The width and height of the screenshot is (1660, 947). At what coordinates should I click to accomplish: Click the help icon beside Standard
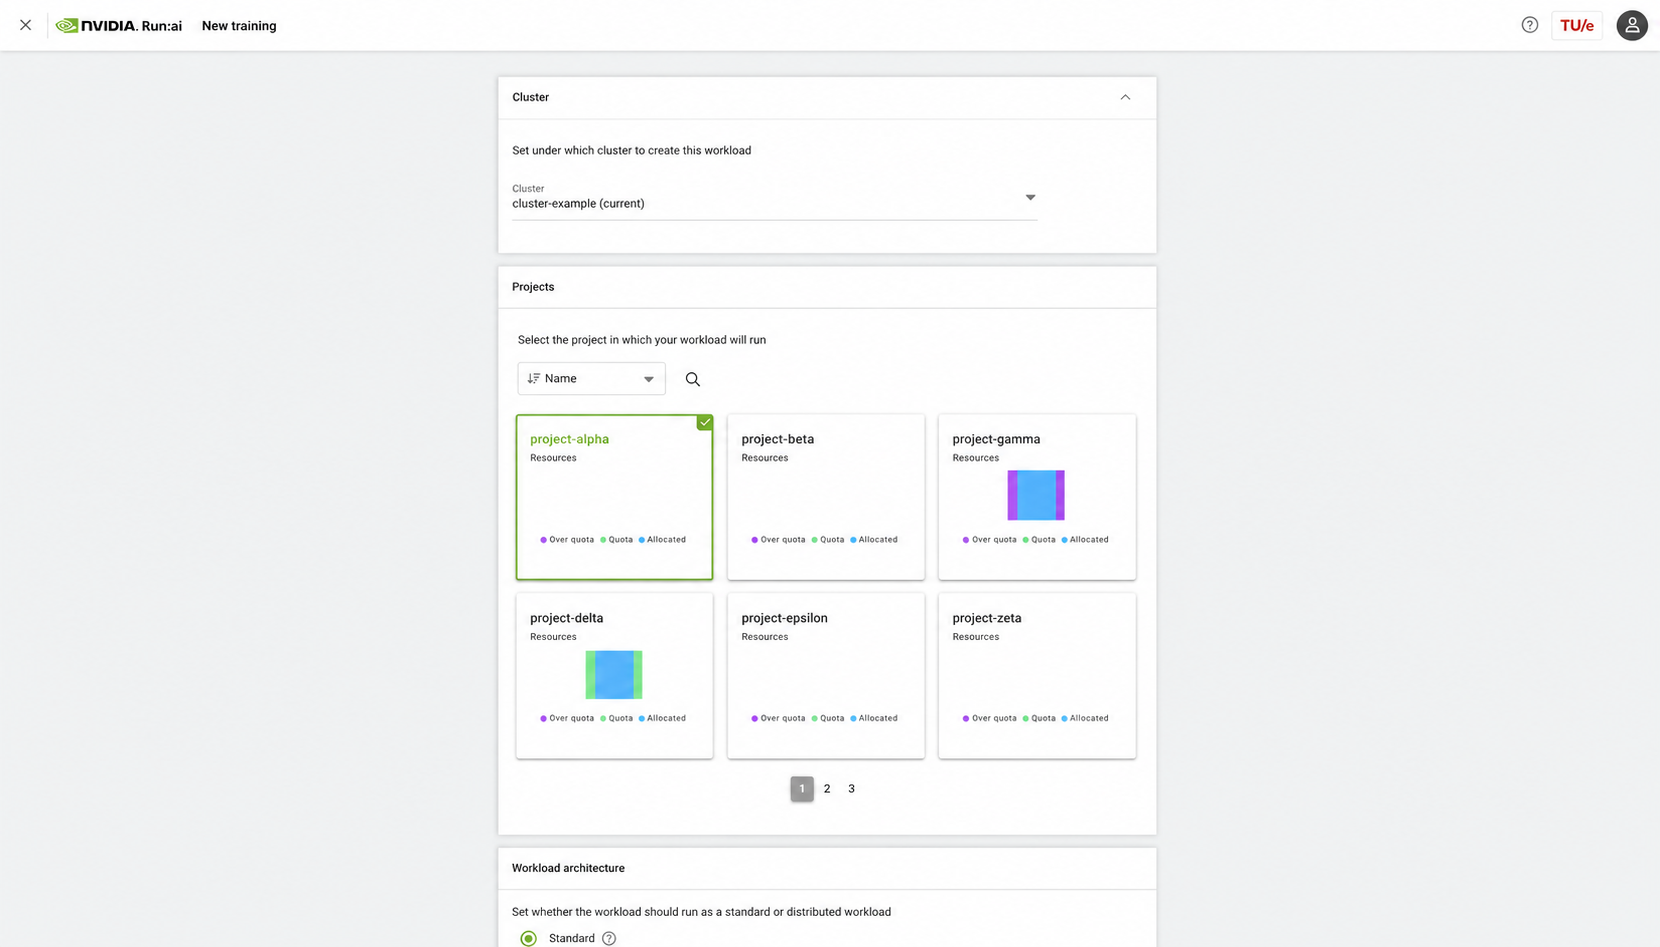coord(609,938)
